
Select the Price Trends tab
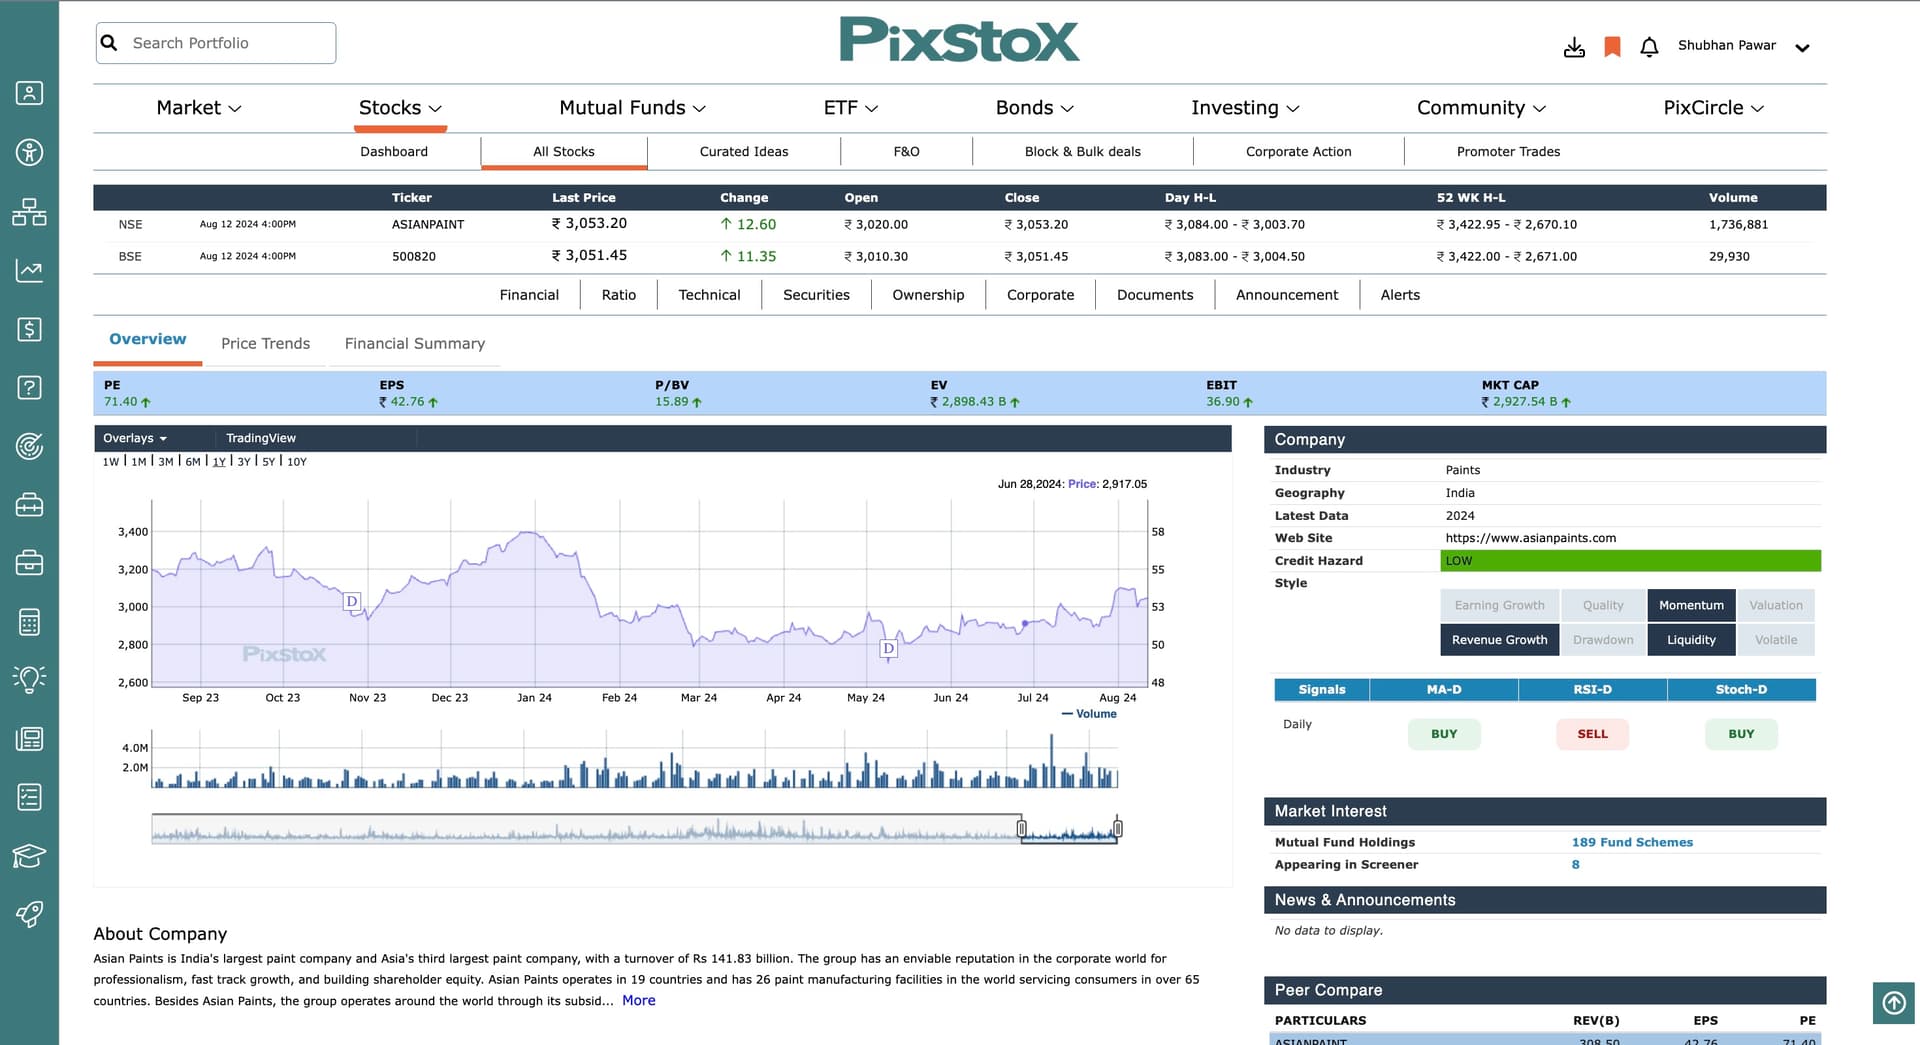pos(265,343)
